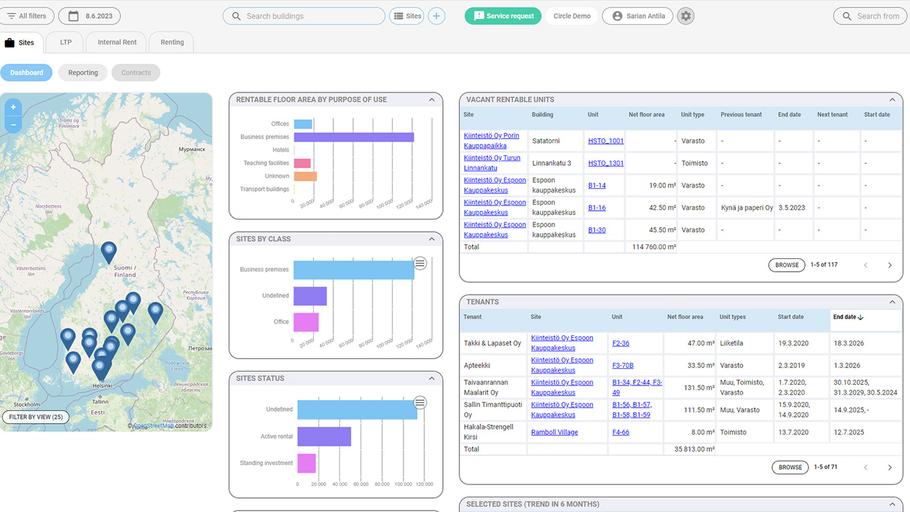Open the Sites list selector

click(407, 16)
